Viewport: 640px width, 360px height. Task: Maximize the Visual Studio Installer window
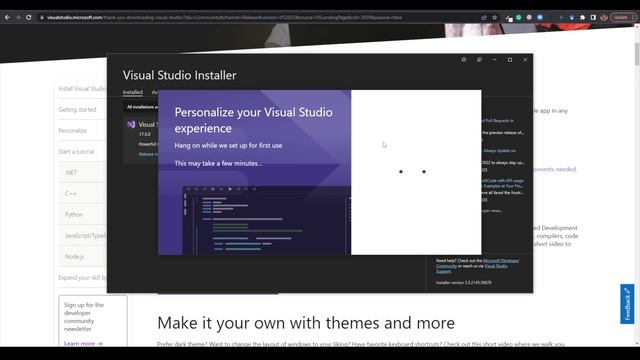(x=510, y=60)
